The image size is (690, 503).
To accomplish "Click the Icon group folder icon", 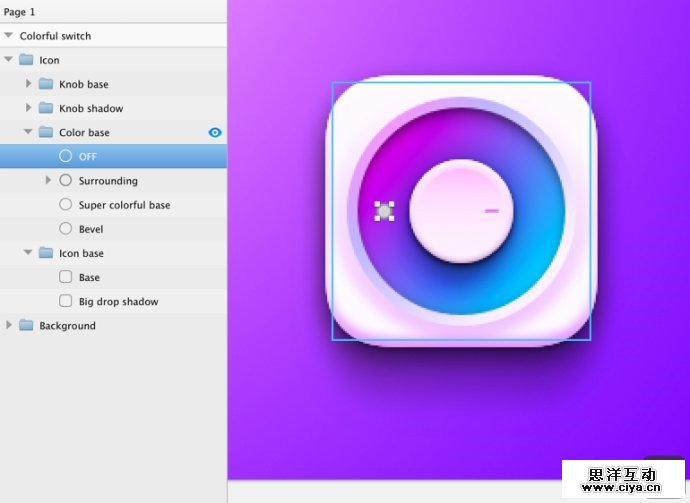I will click(x=26, y=60).
